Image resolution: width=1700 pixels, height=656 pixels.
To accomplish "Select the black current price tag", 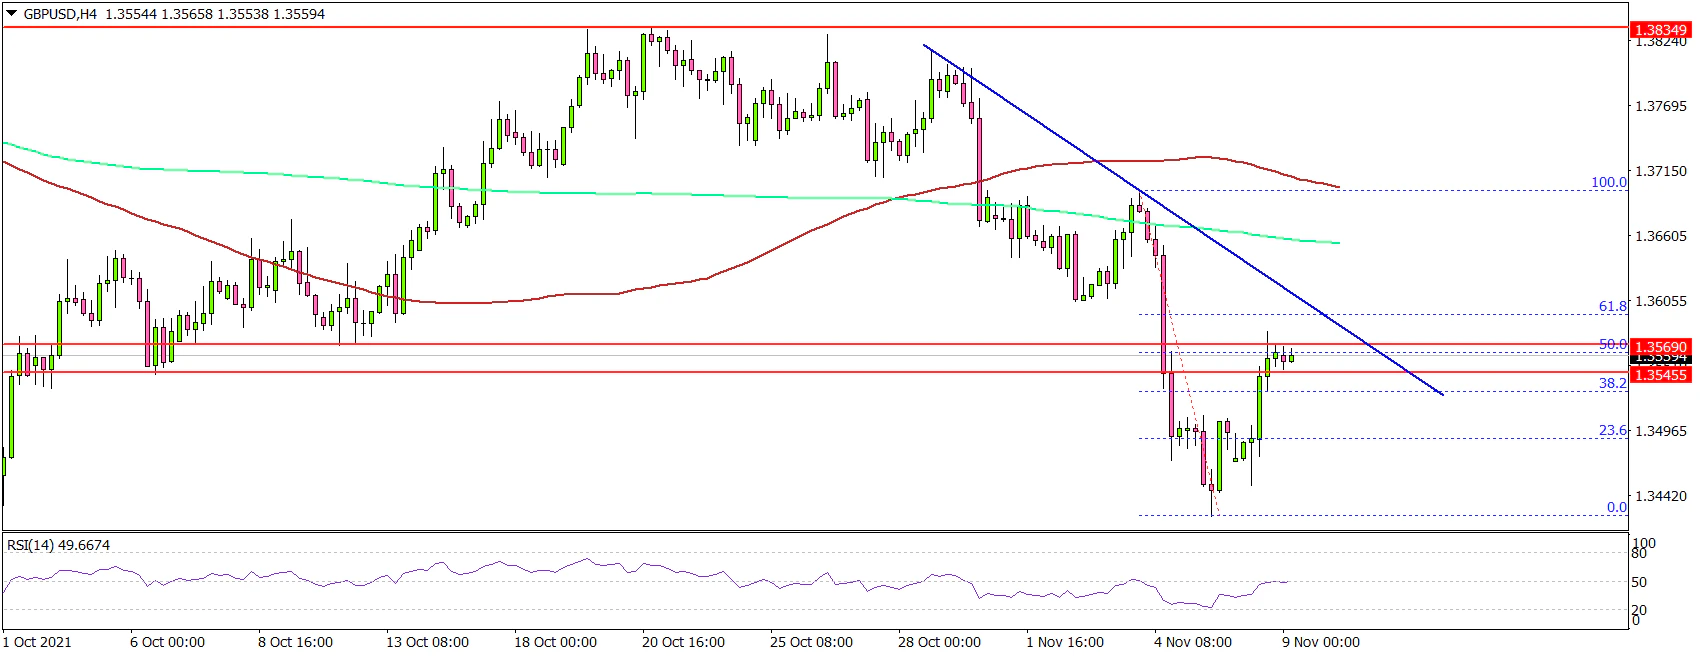I will coord(1660,359).
